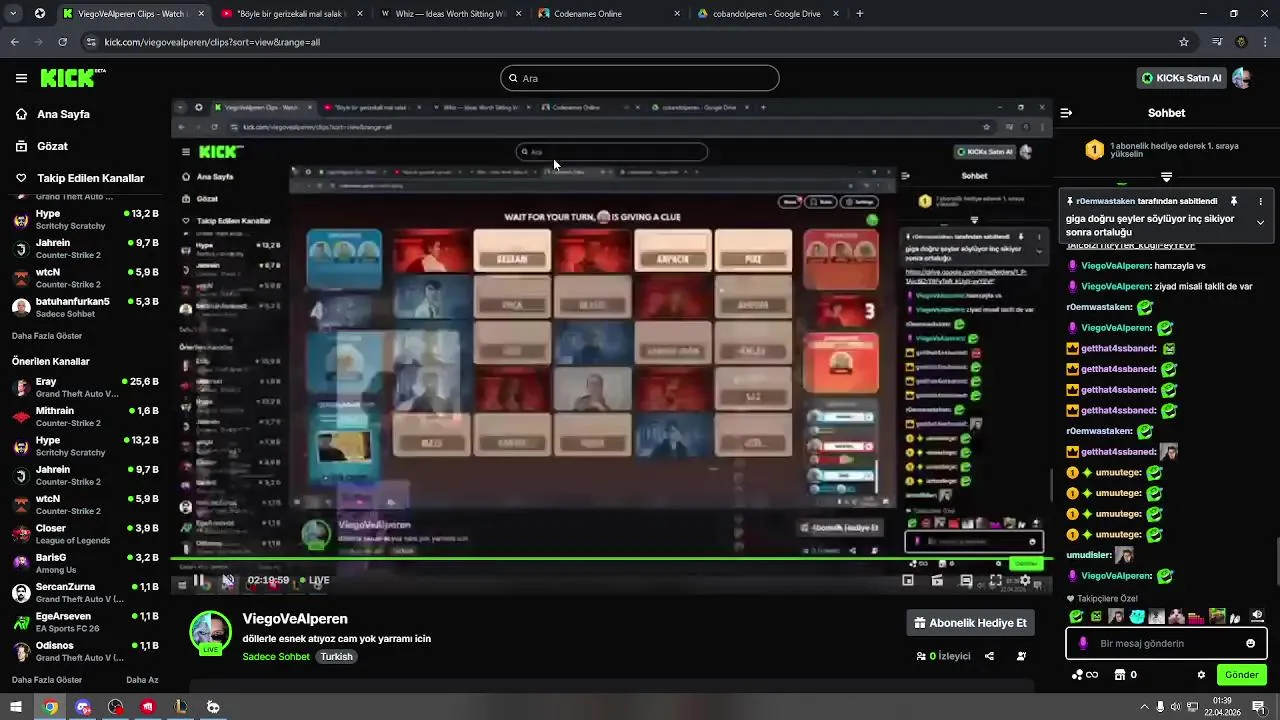The image size is (1280, 720).
Task: Insert the first green follower emote
Action: (x=1076, y=616)
